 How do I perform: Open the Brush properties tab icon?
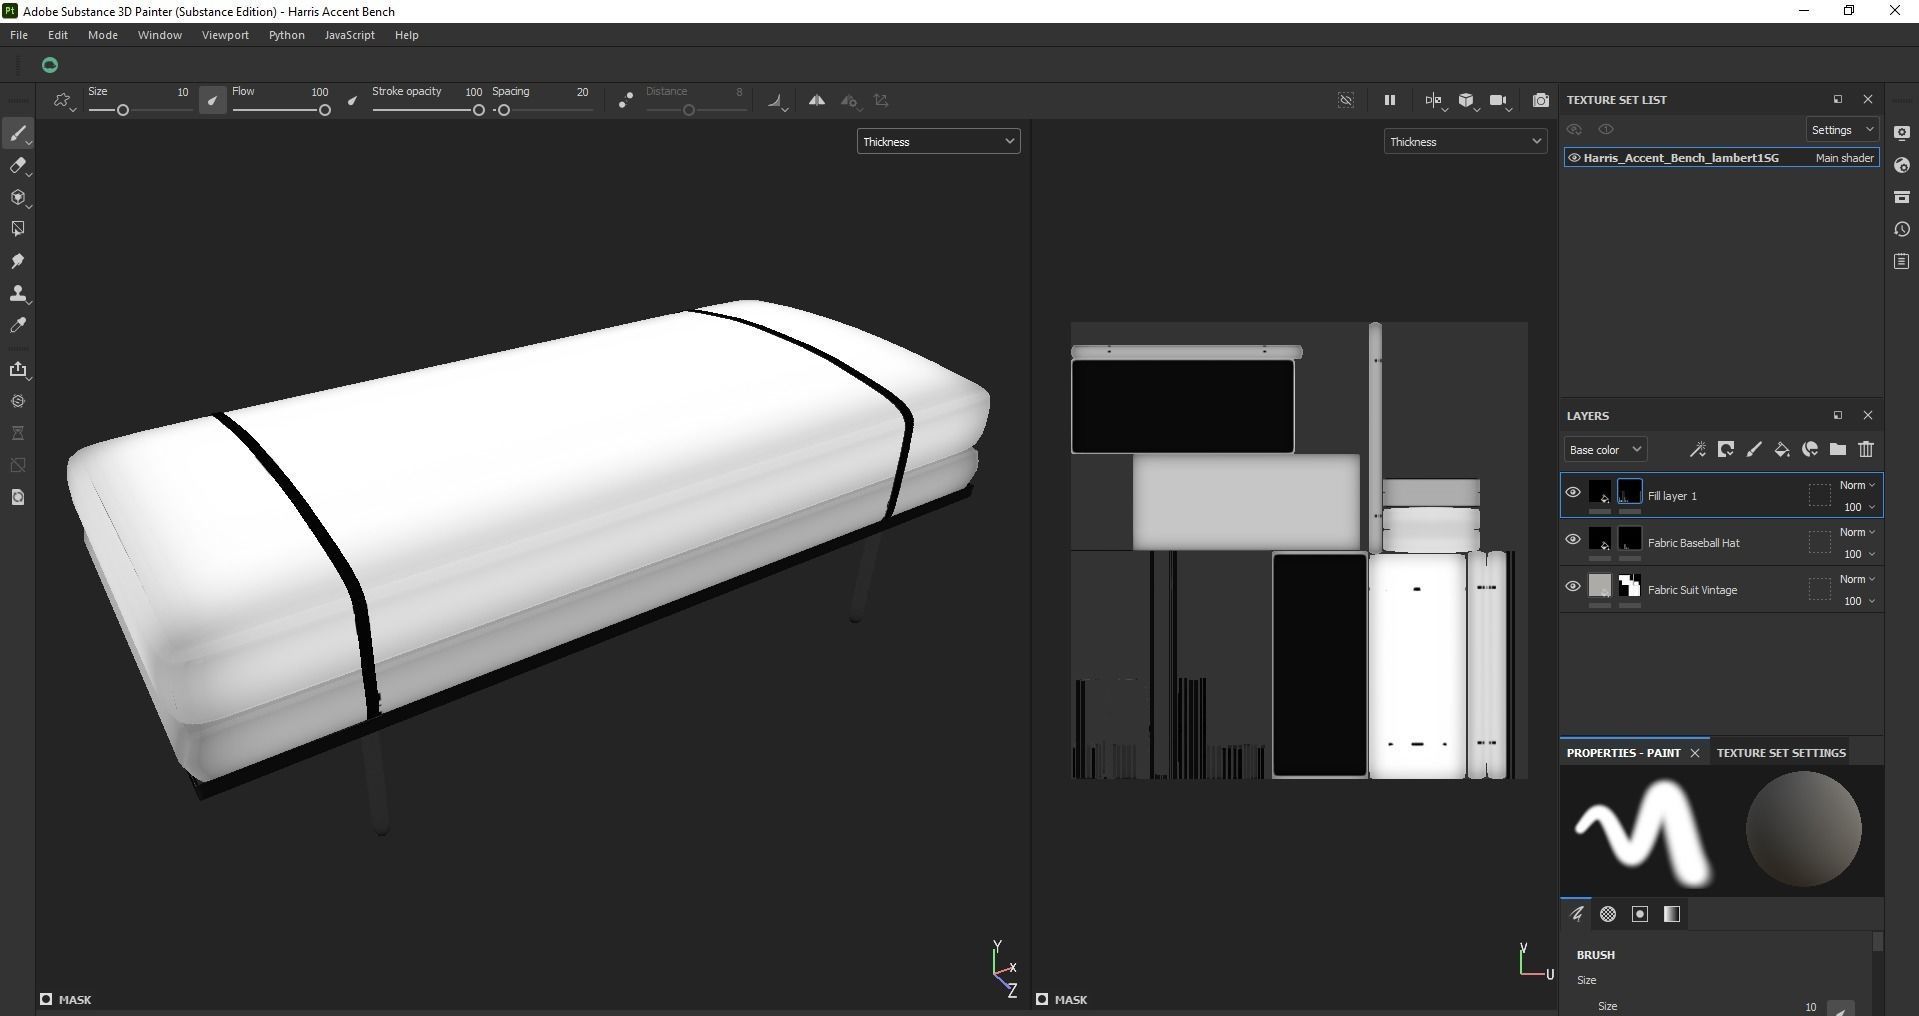point(1577,914)
